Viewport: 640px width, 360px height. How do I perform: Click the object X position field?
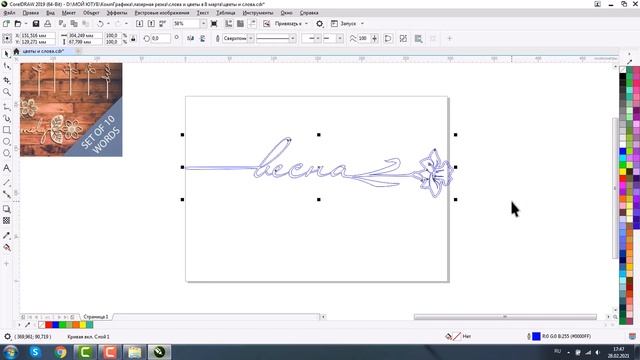[x=38, y=36]
